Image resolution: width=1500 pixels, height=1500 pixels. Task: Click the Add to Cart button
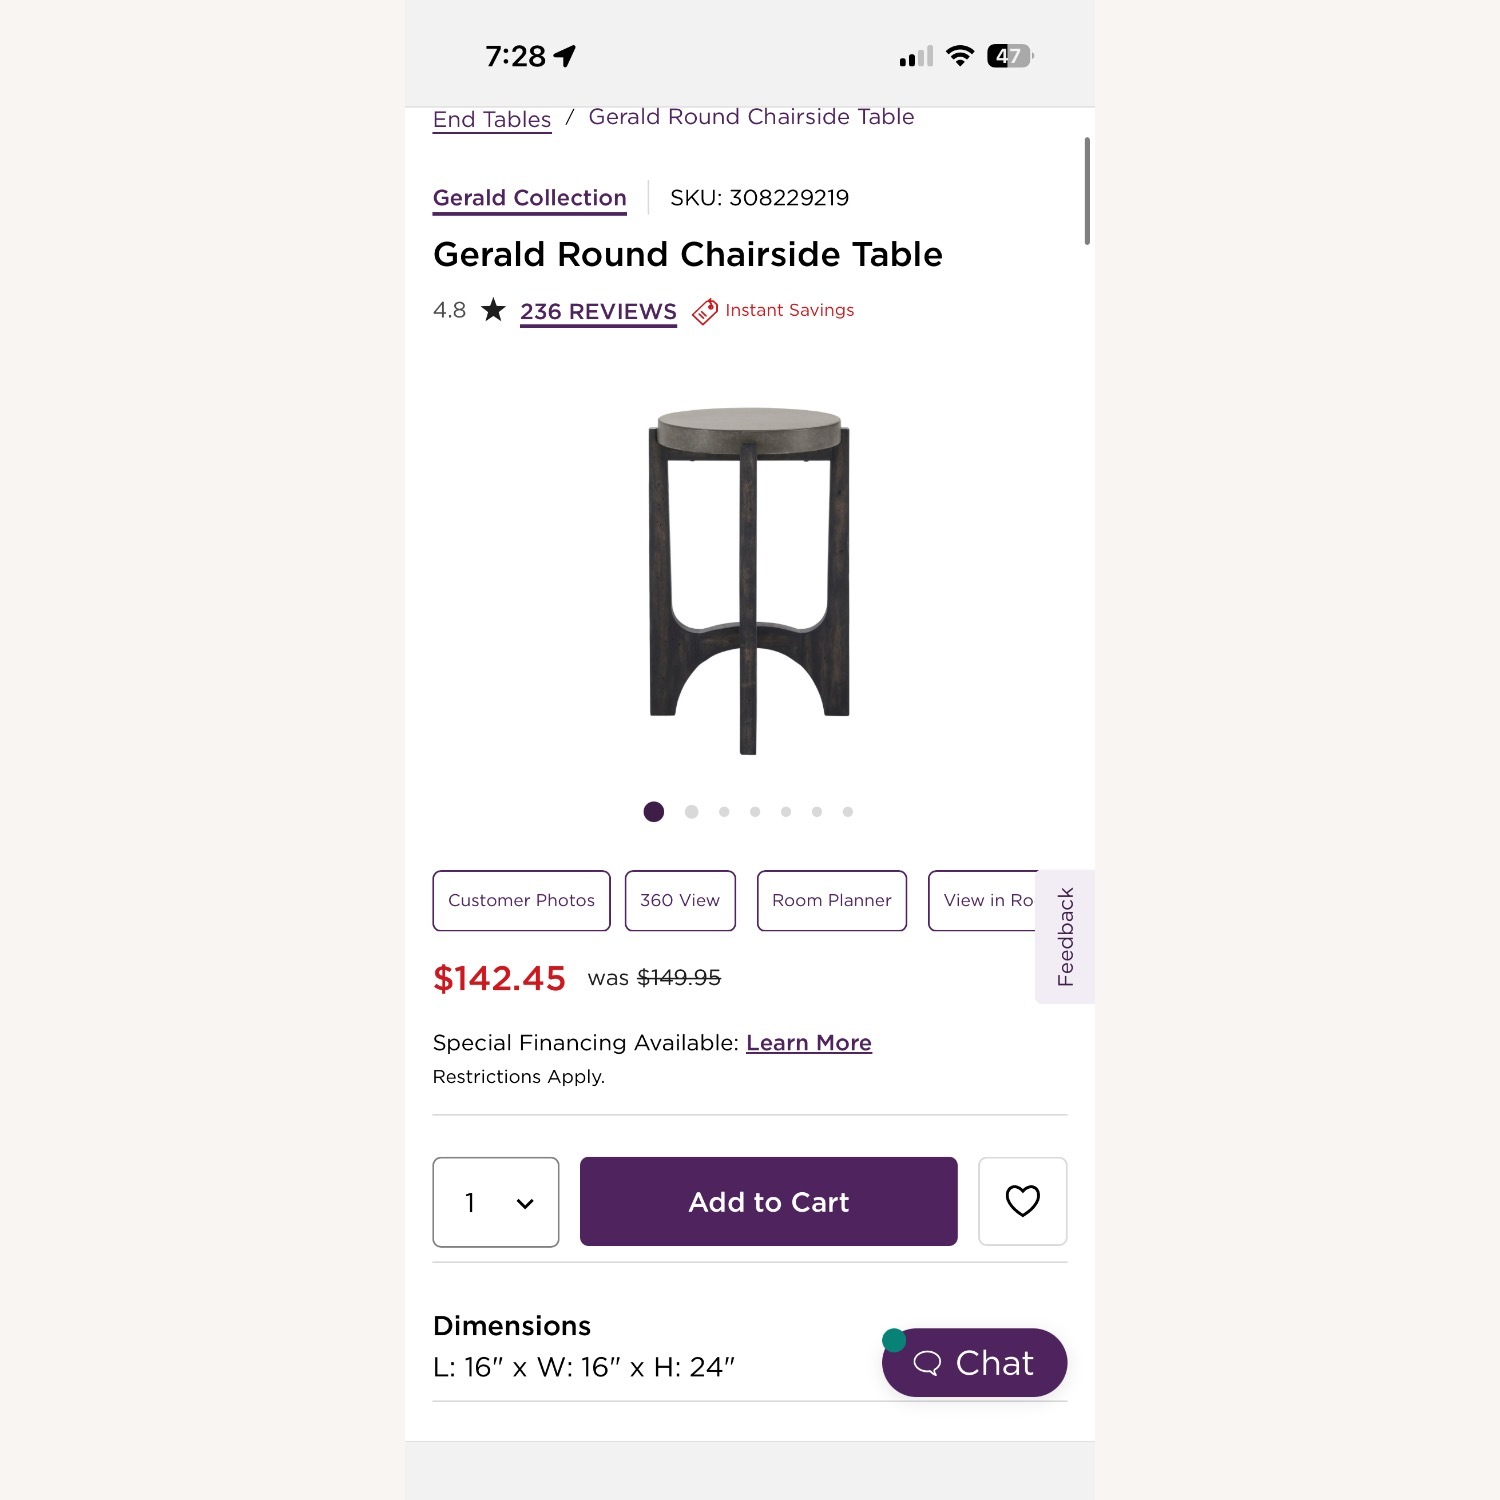[768, 1202]
